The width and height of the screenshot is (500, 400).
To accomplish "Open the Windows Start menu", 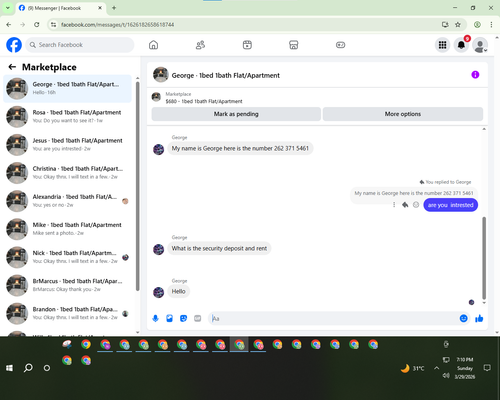I will tap(9, 368).
